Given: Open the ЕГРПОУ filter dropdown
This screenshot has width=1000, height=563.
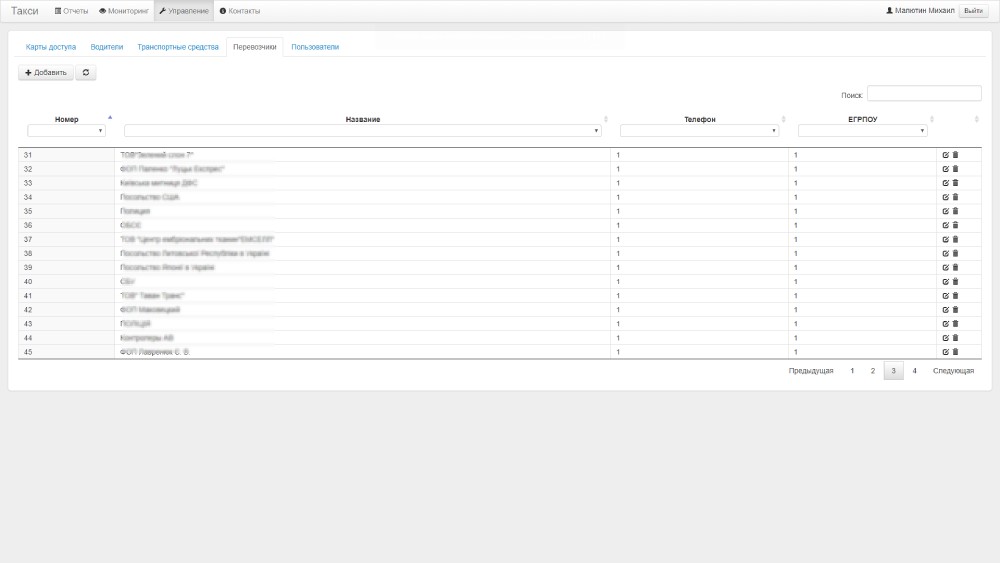Looking at the screenshot, I should pyautogui.click(x=863, y=131).
